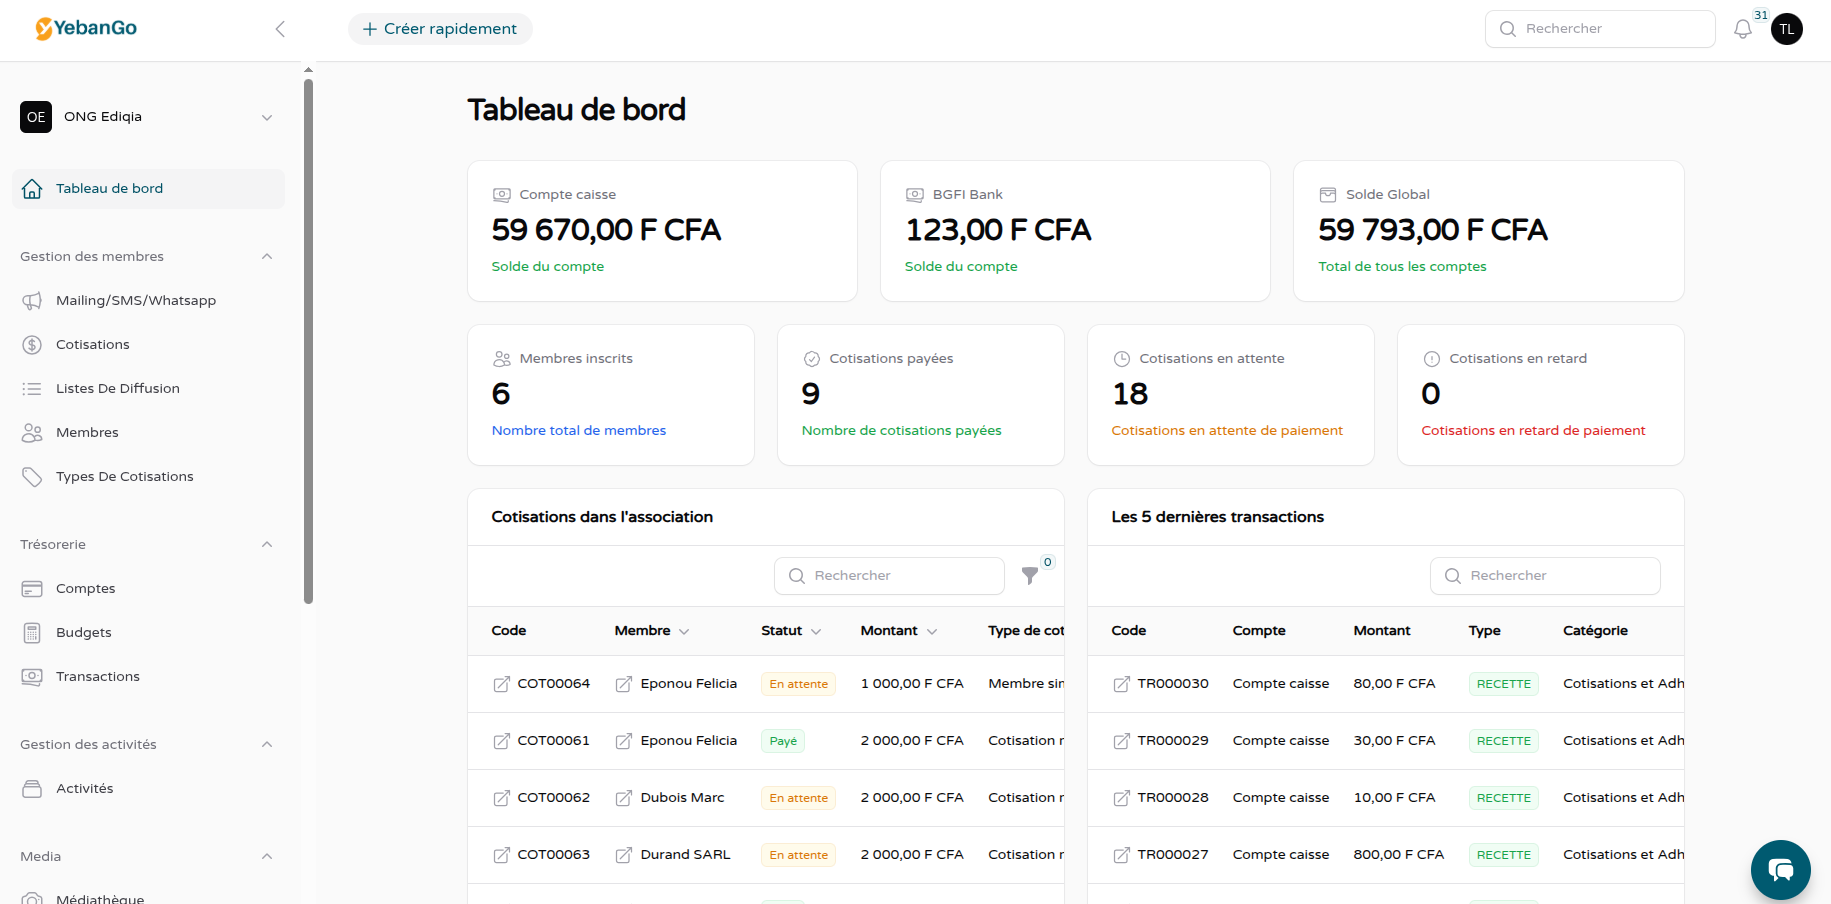Expand the ONG Ediqia organization selector
1831x904 pixels.
tap(266, 117)
